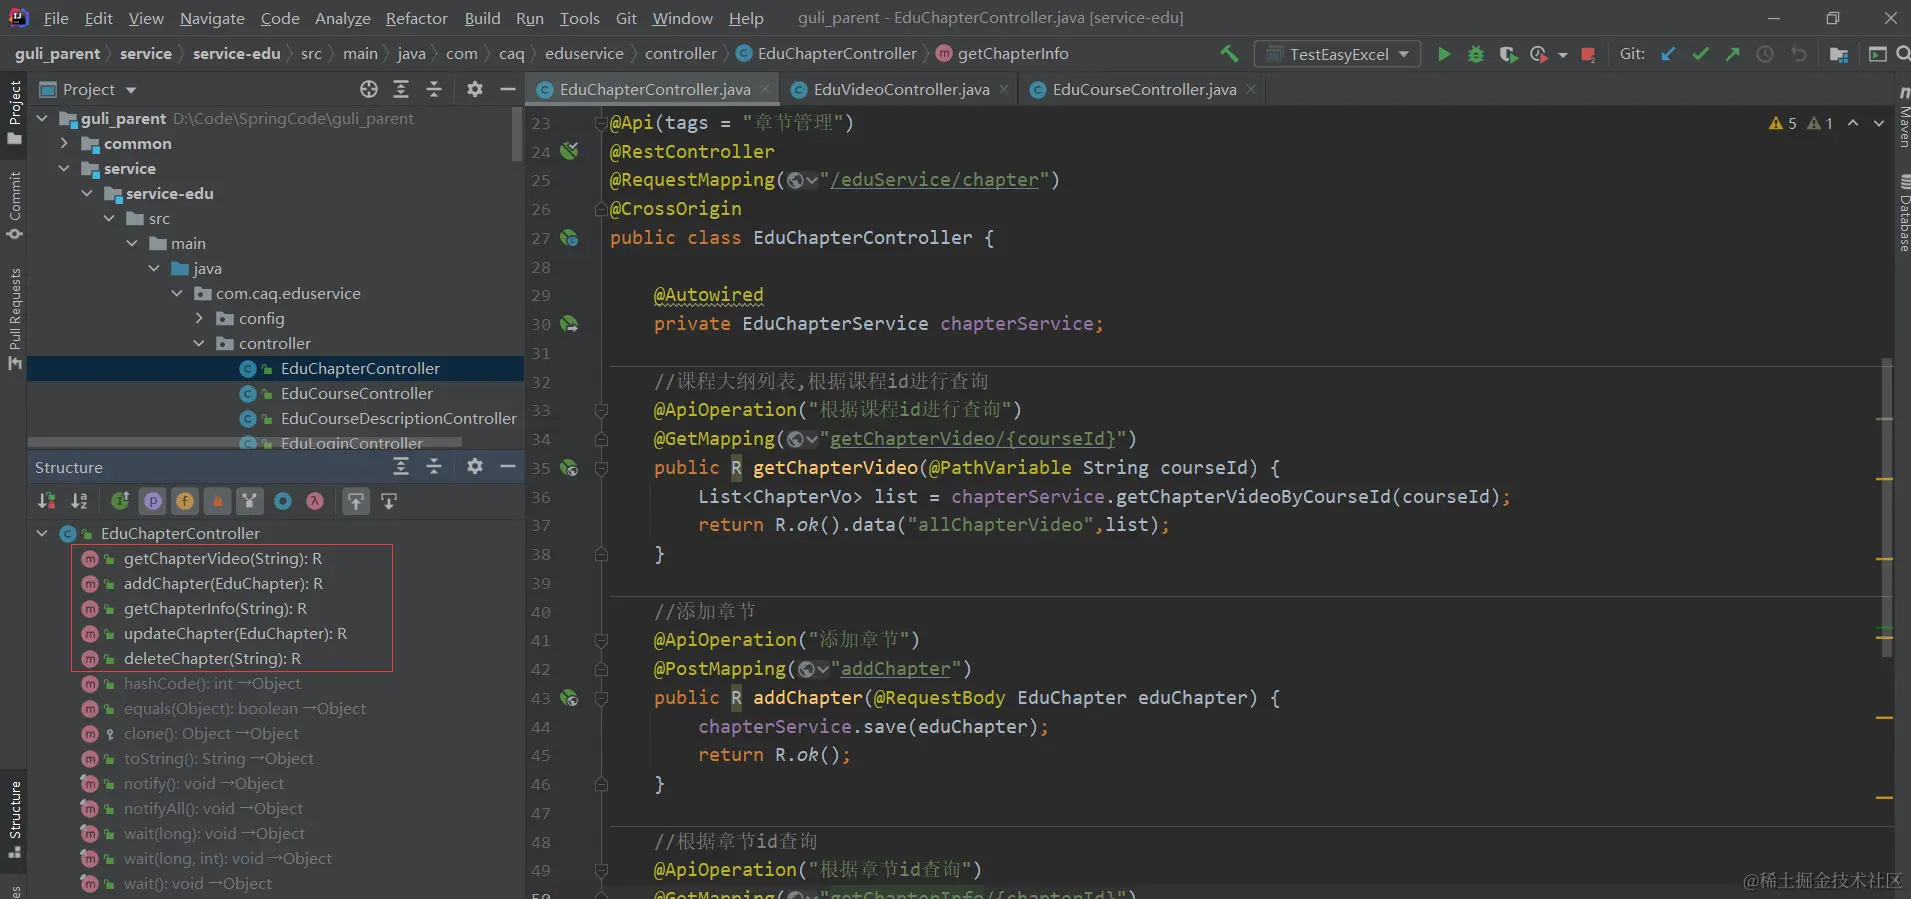This screenshot has height=899, width=1911.
Task: Toggle Autoscroll to Source in Structure toolbar
Action: click(356, 501)
